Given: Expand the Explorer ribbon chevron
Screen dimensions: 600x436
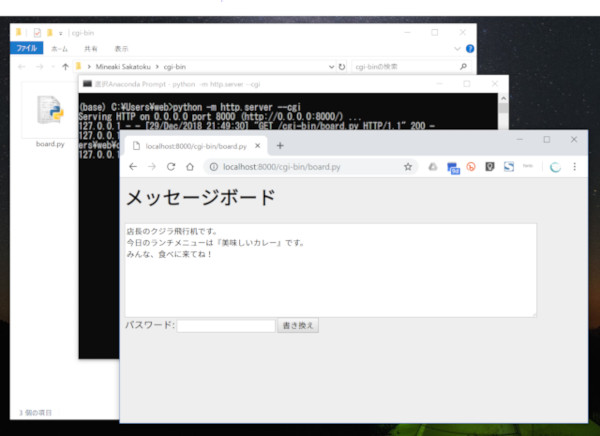Looking at the screenshot, I should click(x=458, y=48).
